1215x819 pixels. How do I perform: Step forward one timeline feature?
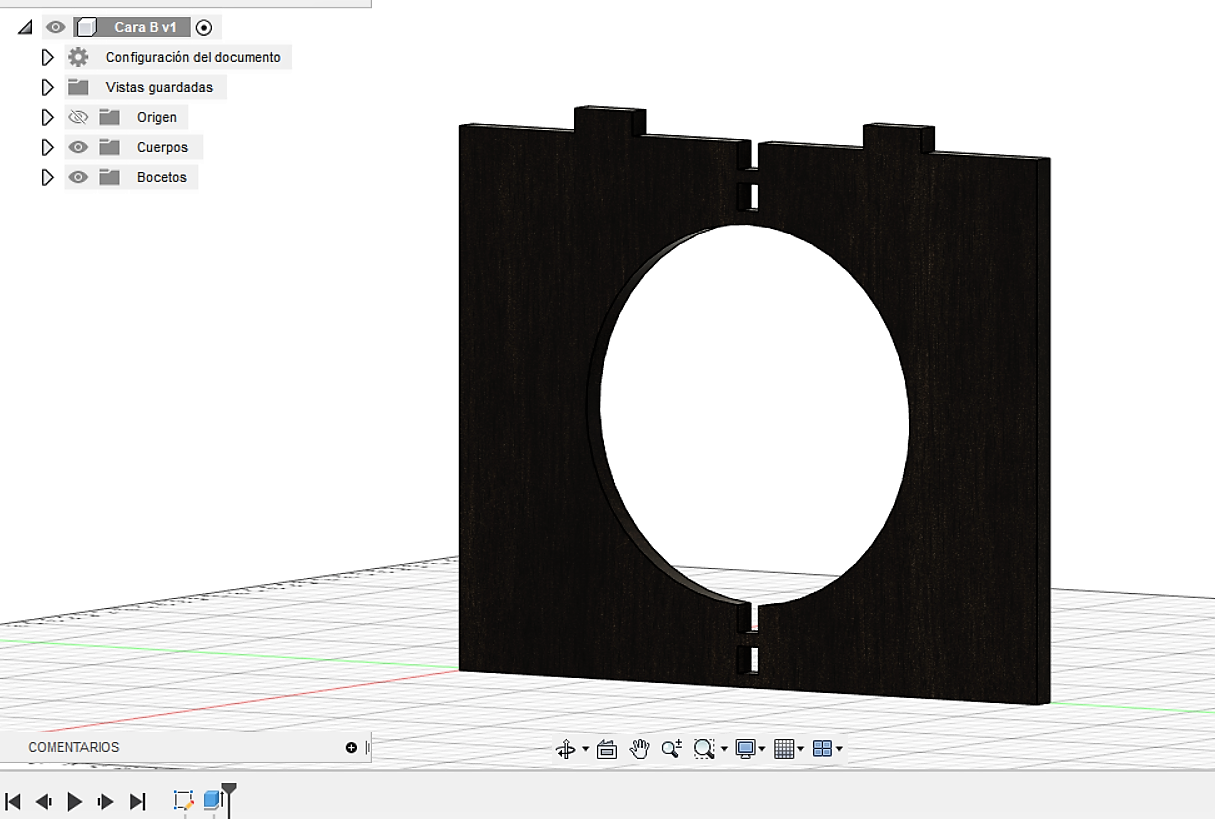pyautogui.click(x=106, y=801)
